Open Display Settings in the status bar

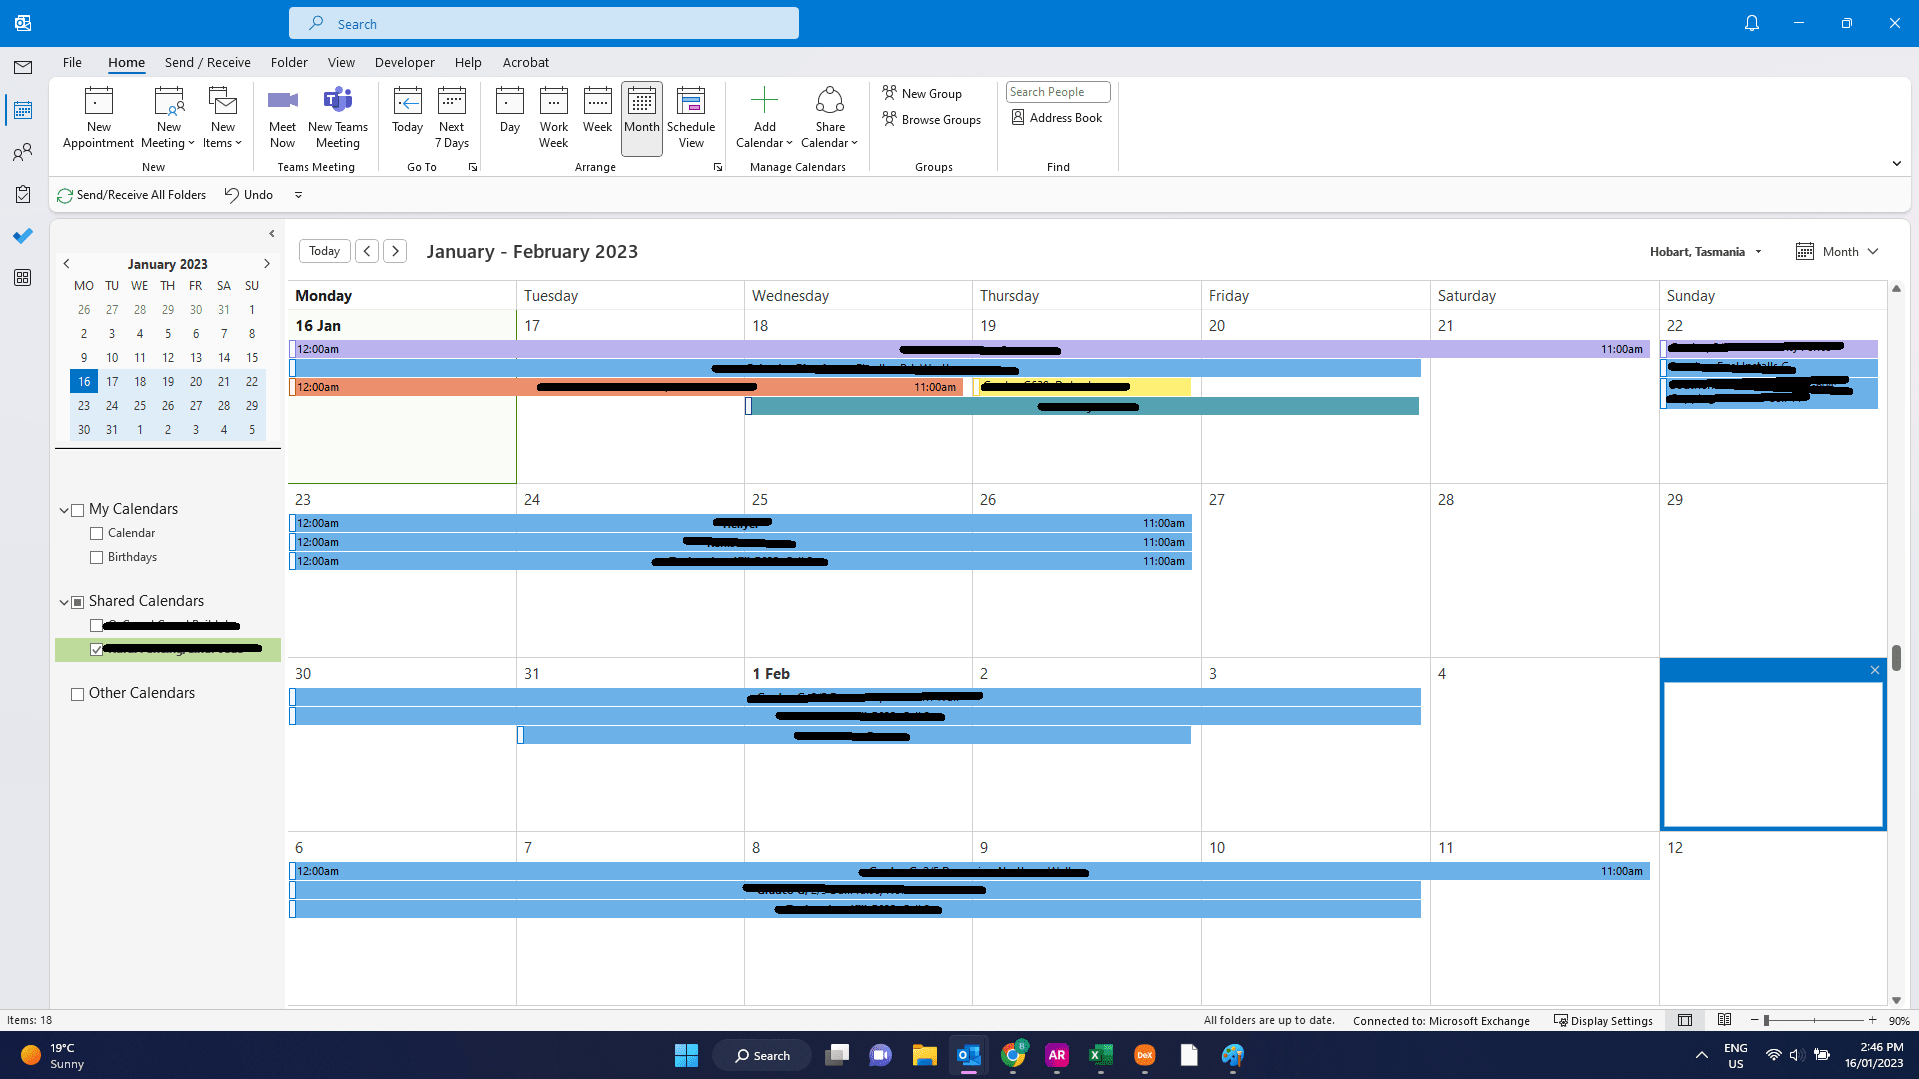click(1603, 1021)
